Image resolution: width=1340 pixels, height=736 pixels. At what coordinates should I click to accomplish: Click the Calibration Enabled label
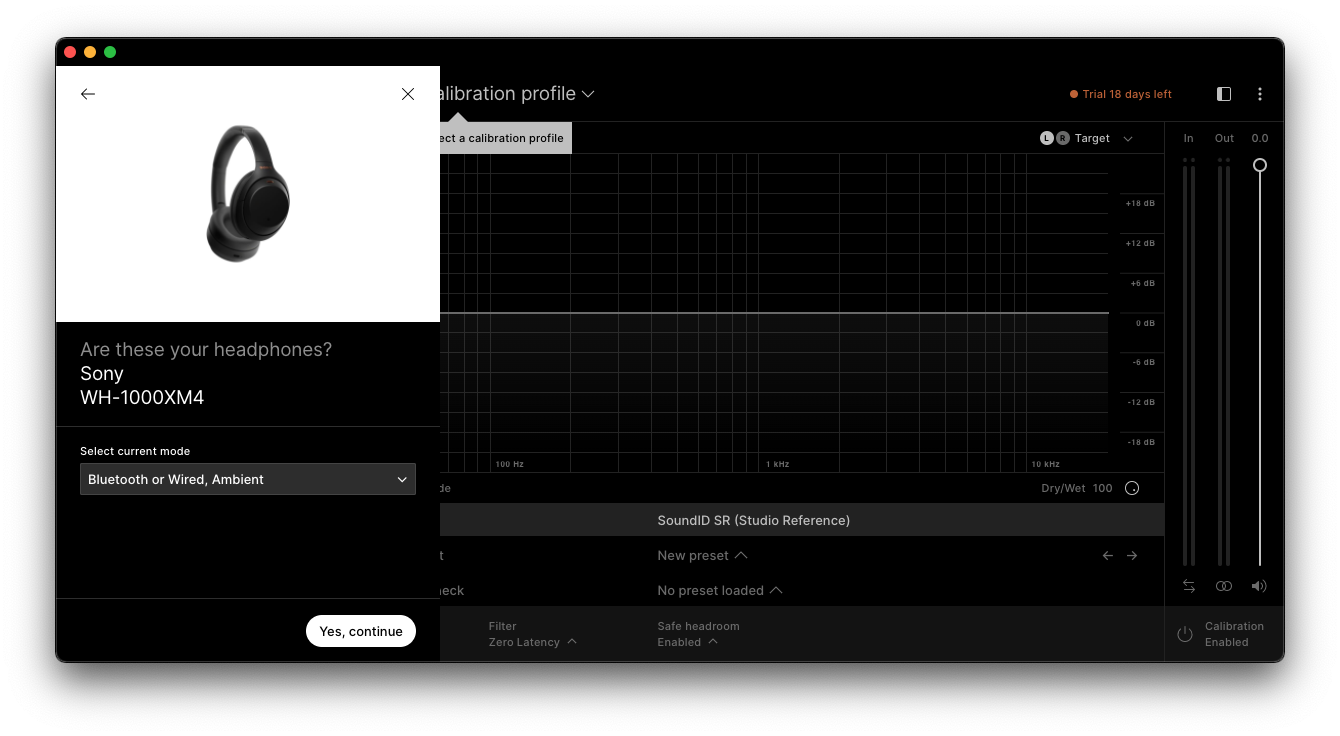click(x=1234, y=634)
